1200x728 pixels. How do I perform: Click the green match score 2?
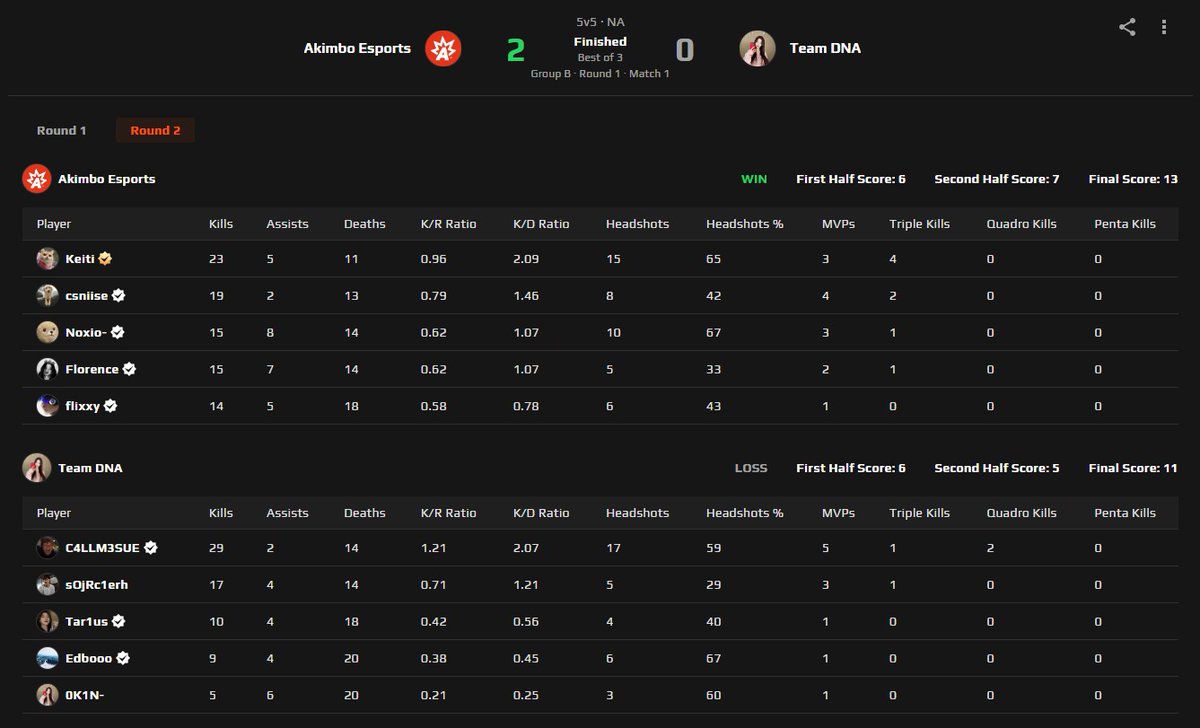click(x=516, y=49)
